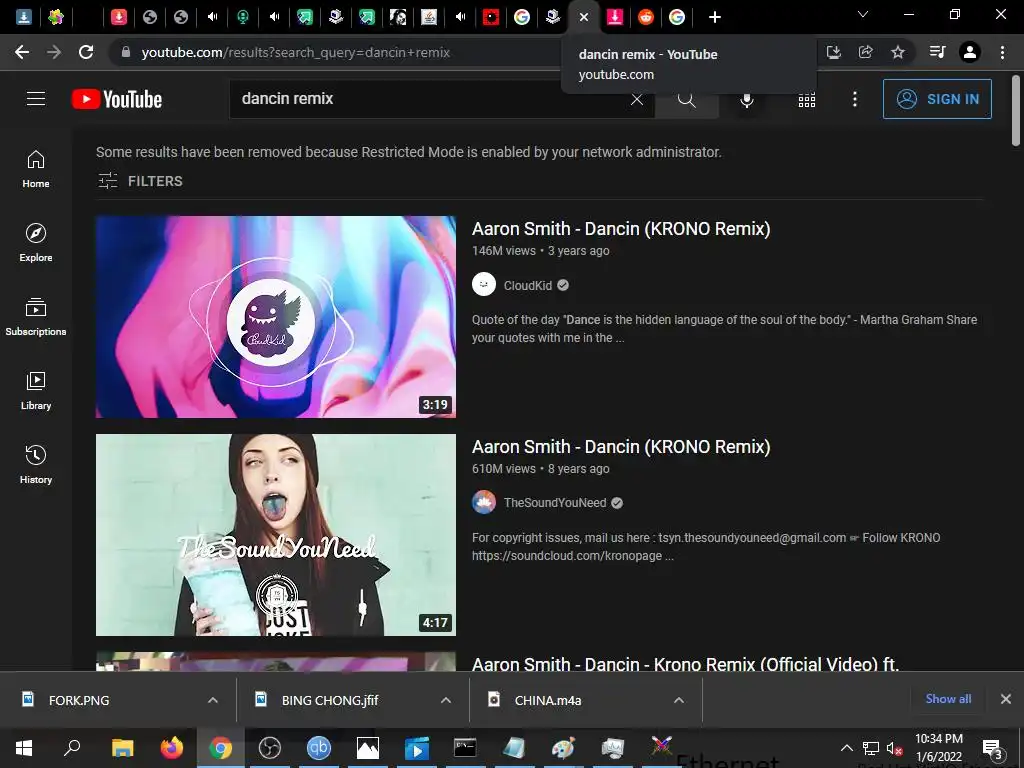Screen dimensions: 1024x768
Task: Open File Explorer from the taskbar
Action: pyautogui.click(x=122, y=748)
